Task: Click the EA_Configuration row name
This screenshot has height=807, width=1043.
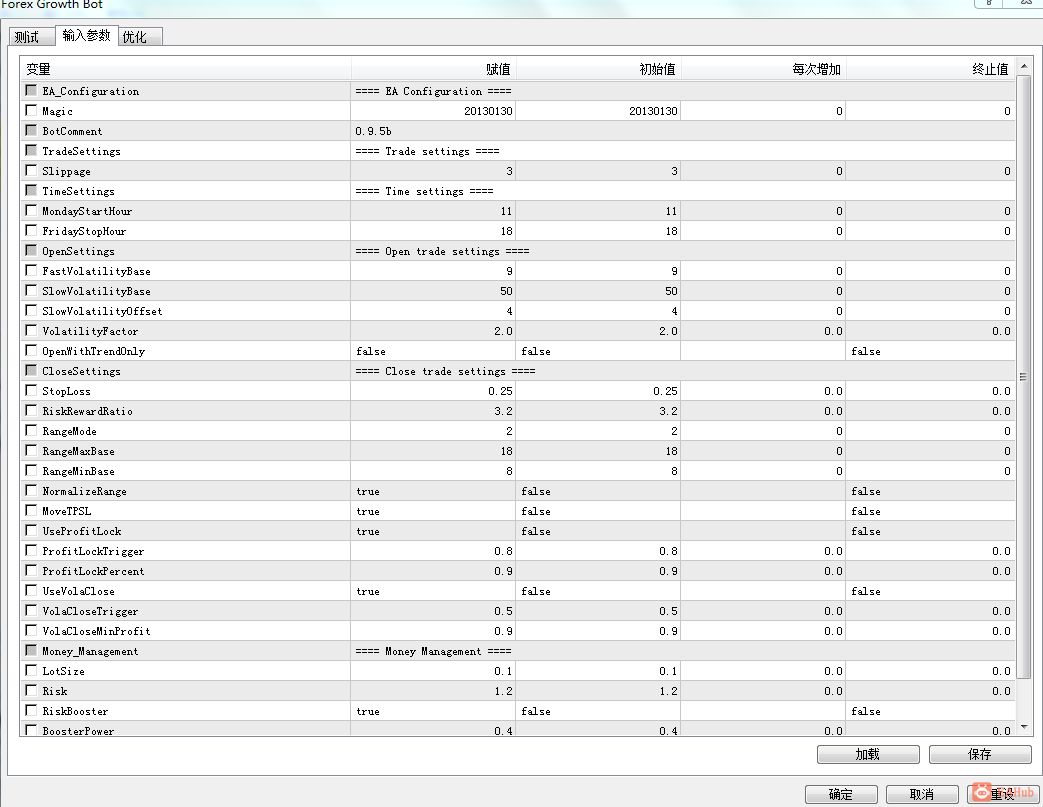Action: (x=90, y=91)
